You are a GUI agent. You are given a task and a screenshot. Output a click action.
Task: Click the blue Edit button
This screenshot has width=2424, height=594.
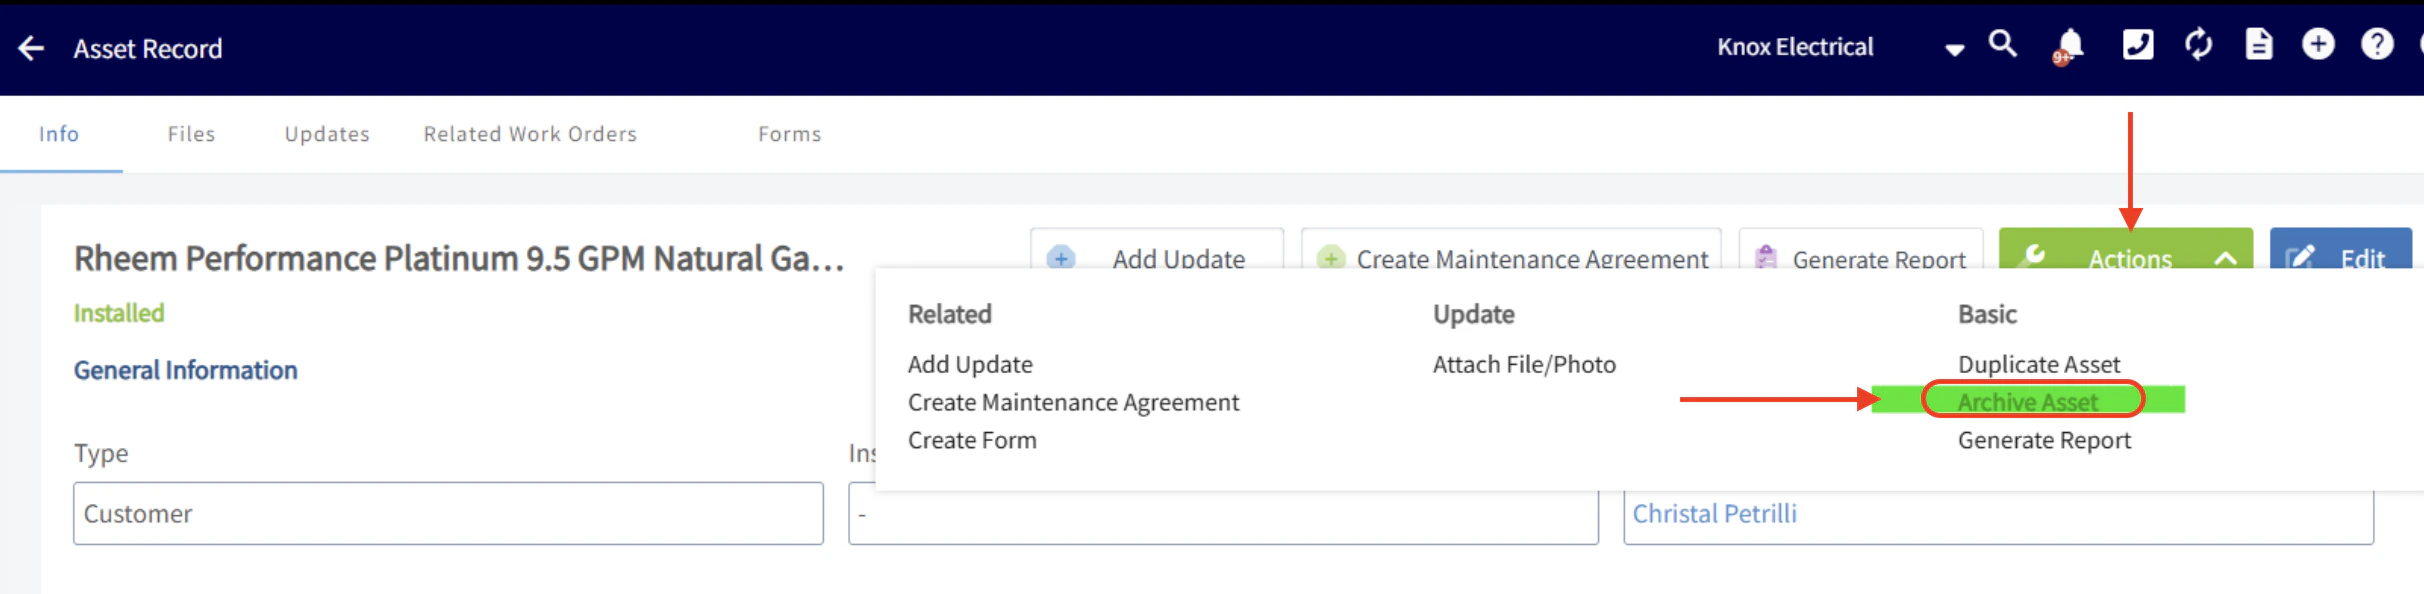click(2341, 250)
